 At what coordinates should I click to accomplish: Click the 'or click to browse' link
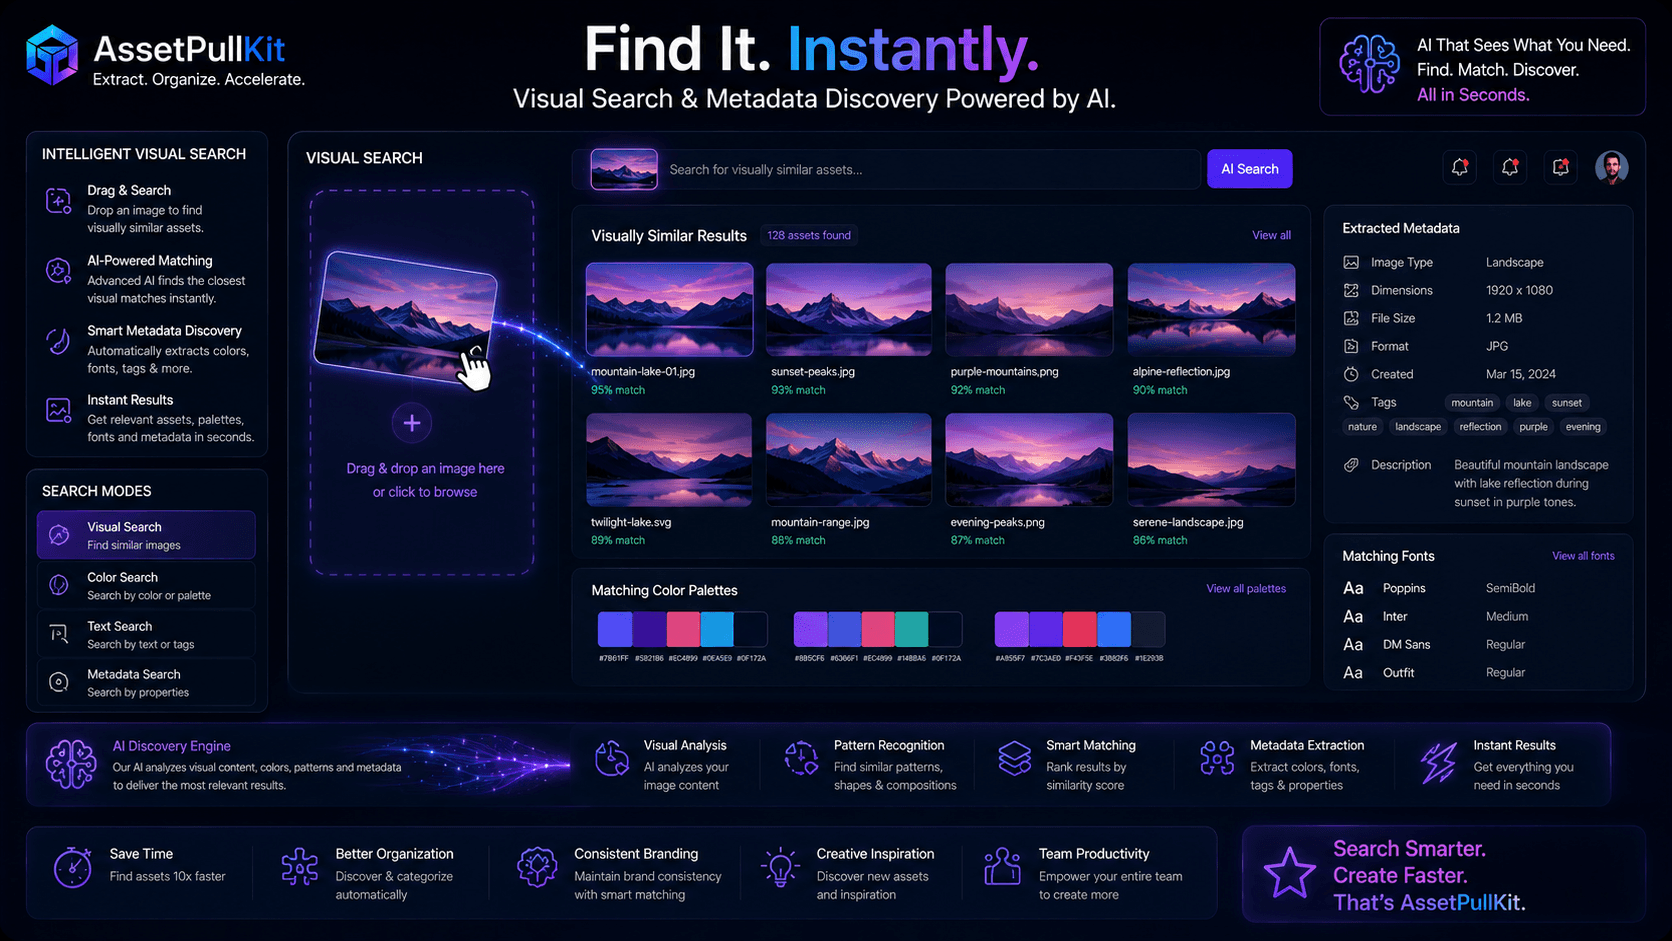tap(425, 492)
